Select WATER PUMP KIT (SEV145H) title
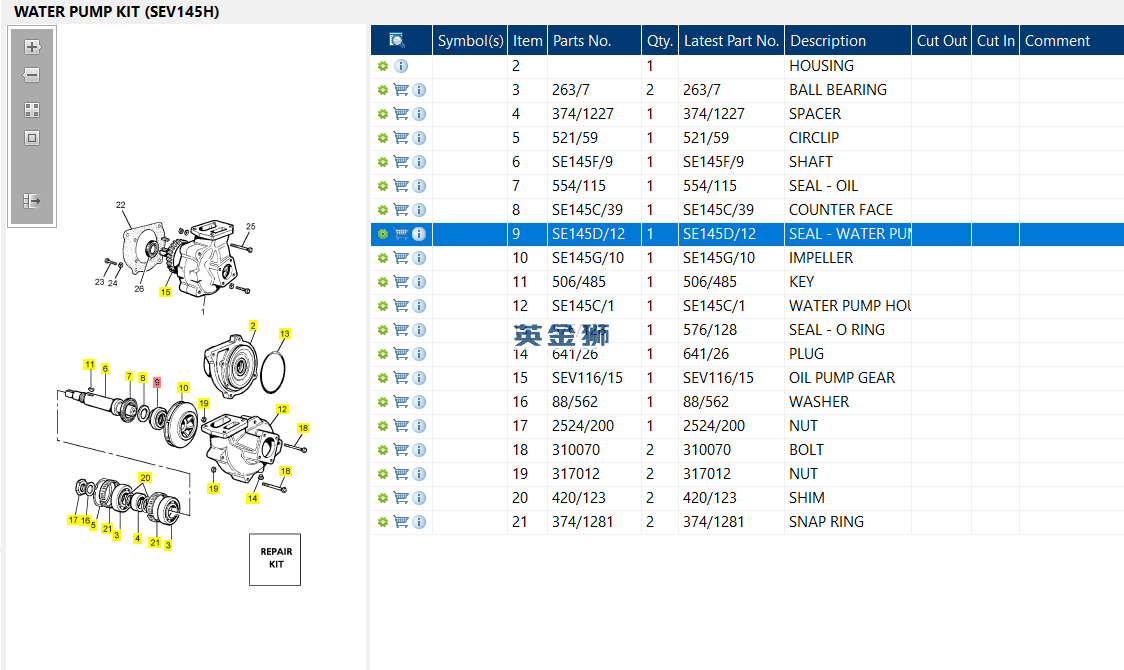The image size is (1124, 670). pyautogui.click(x=117, y=11)
